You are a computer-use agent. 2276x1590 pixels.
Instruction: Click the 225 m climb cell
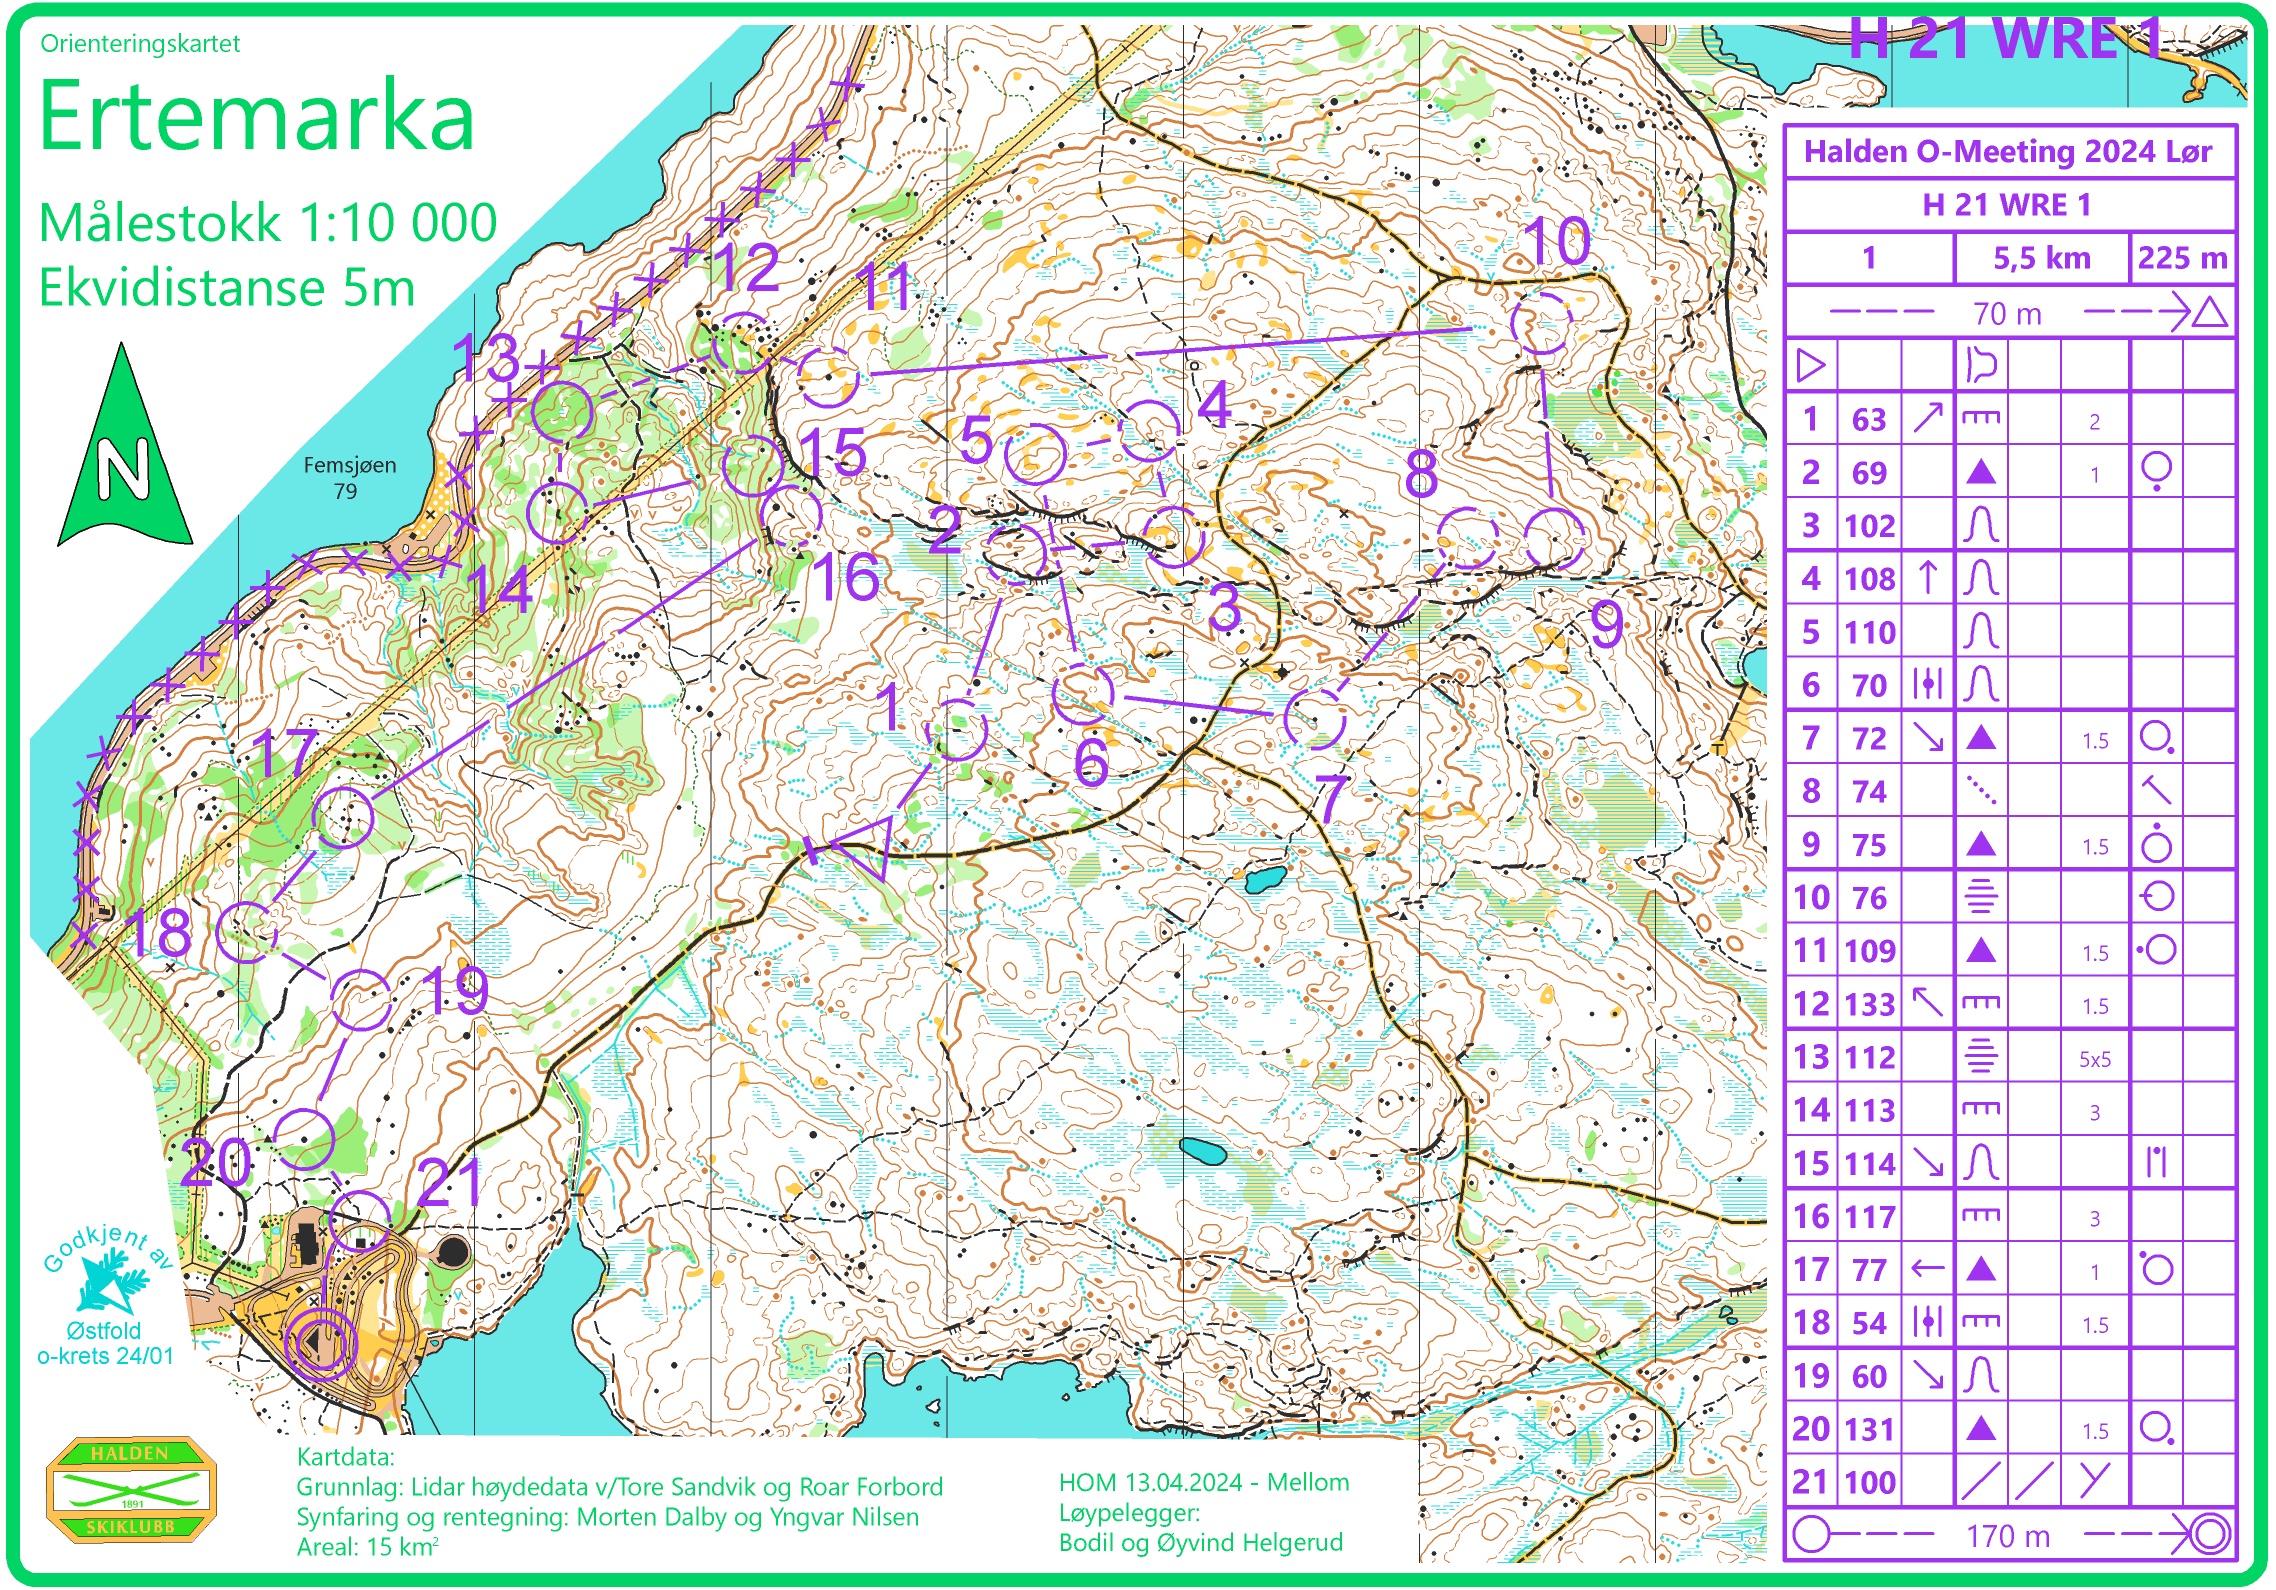pos(2182,258)
